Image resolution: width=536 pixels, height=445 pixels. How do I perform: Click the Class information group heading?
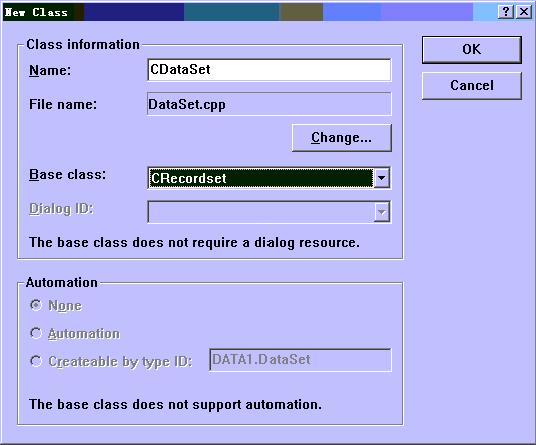click(83, 44)
